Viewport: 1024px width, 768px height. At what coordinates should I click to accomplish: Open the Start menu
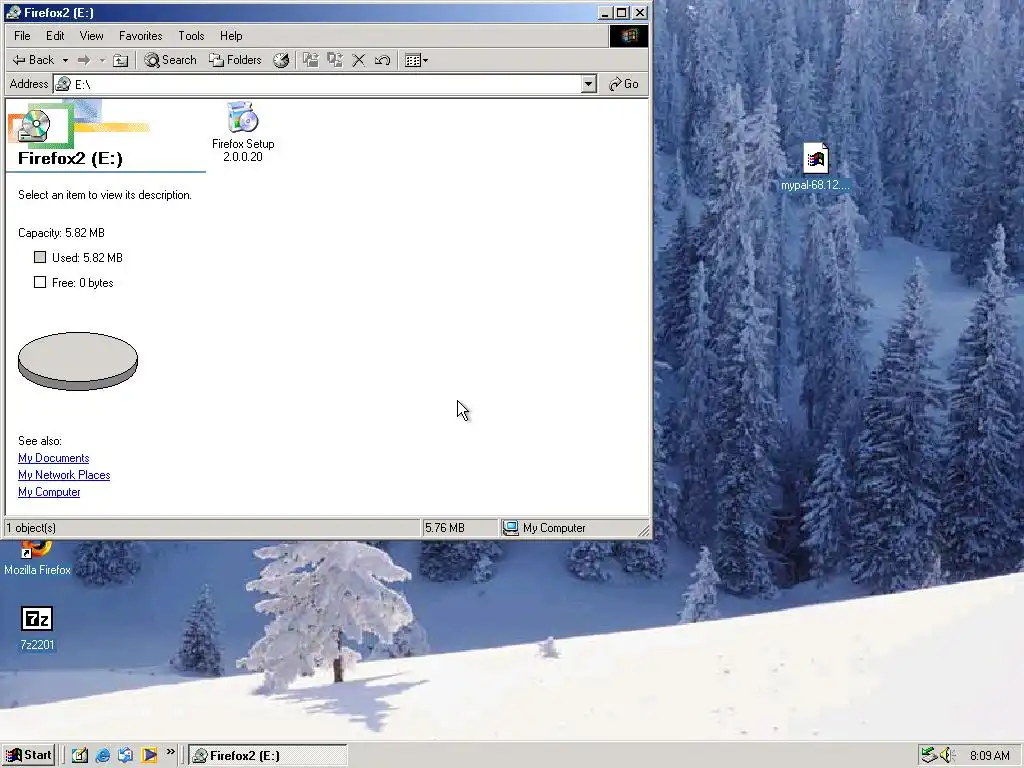[29, 755]
